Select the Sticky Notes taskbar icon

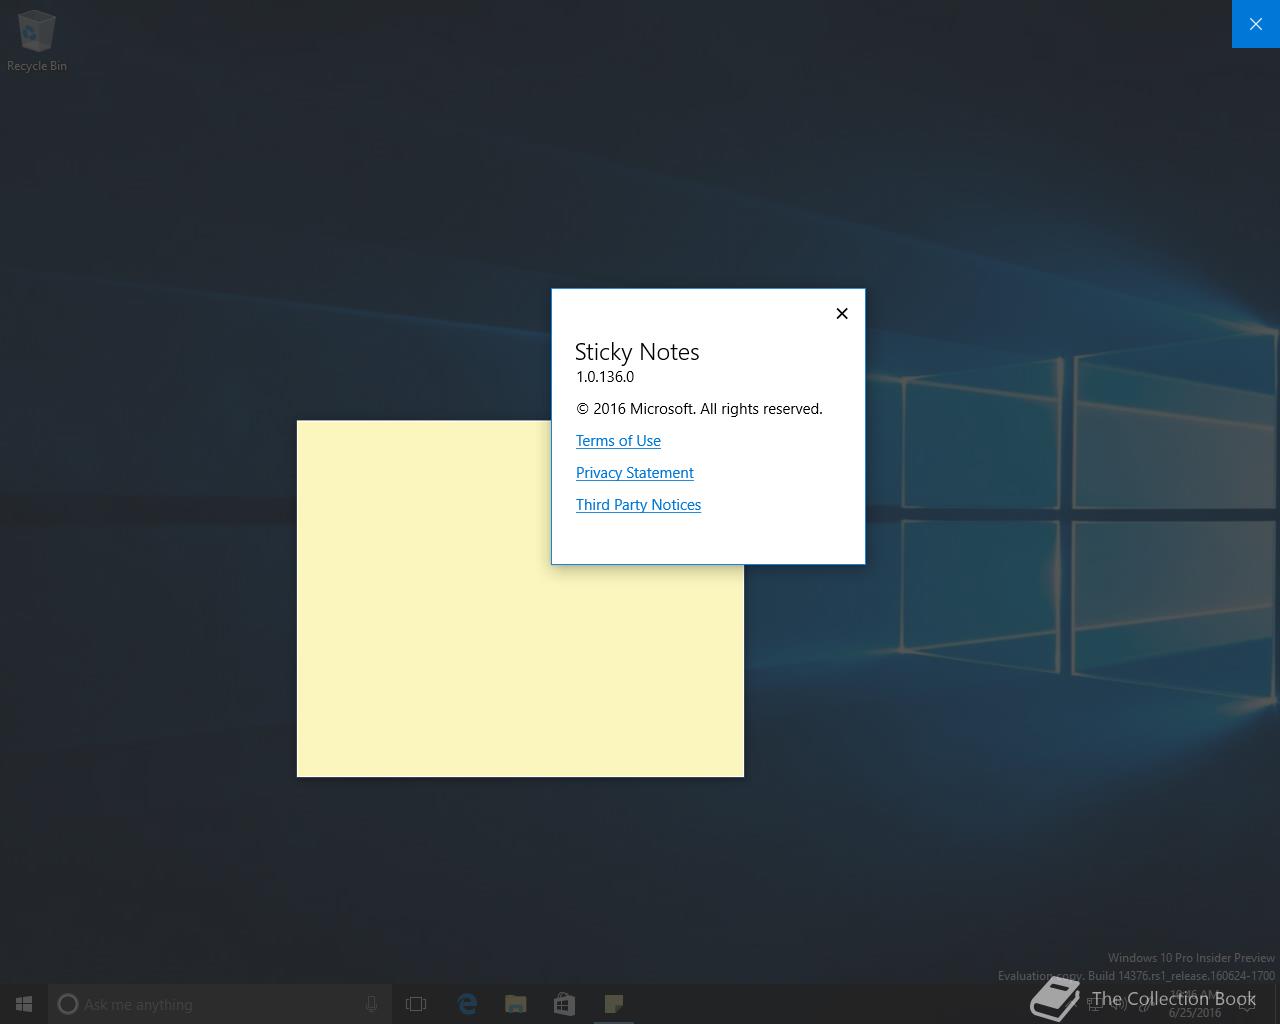point(614,1004)
